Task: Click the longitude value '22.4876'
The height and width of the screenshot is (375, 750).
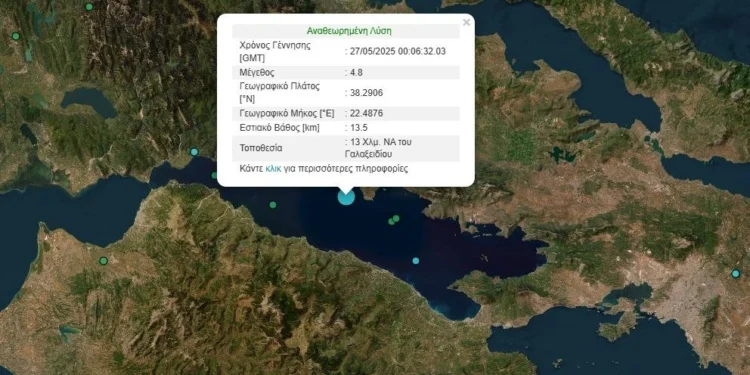Action: pos(366,113)
